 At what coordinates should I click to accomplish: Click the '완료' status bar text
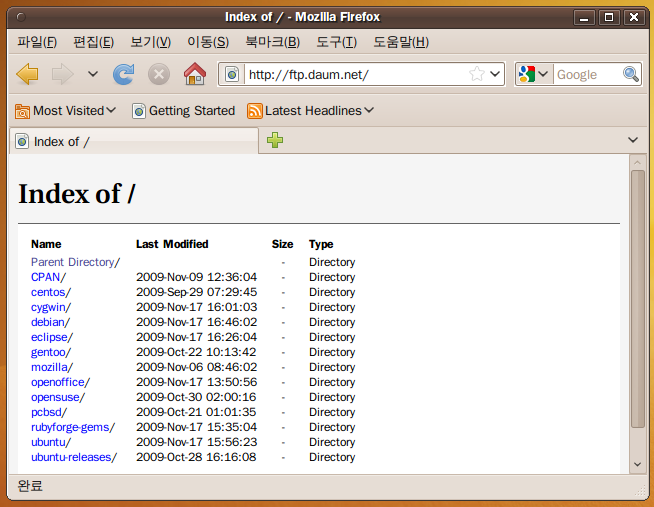(x=30, y=486)
